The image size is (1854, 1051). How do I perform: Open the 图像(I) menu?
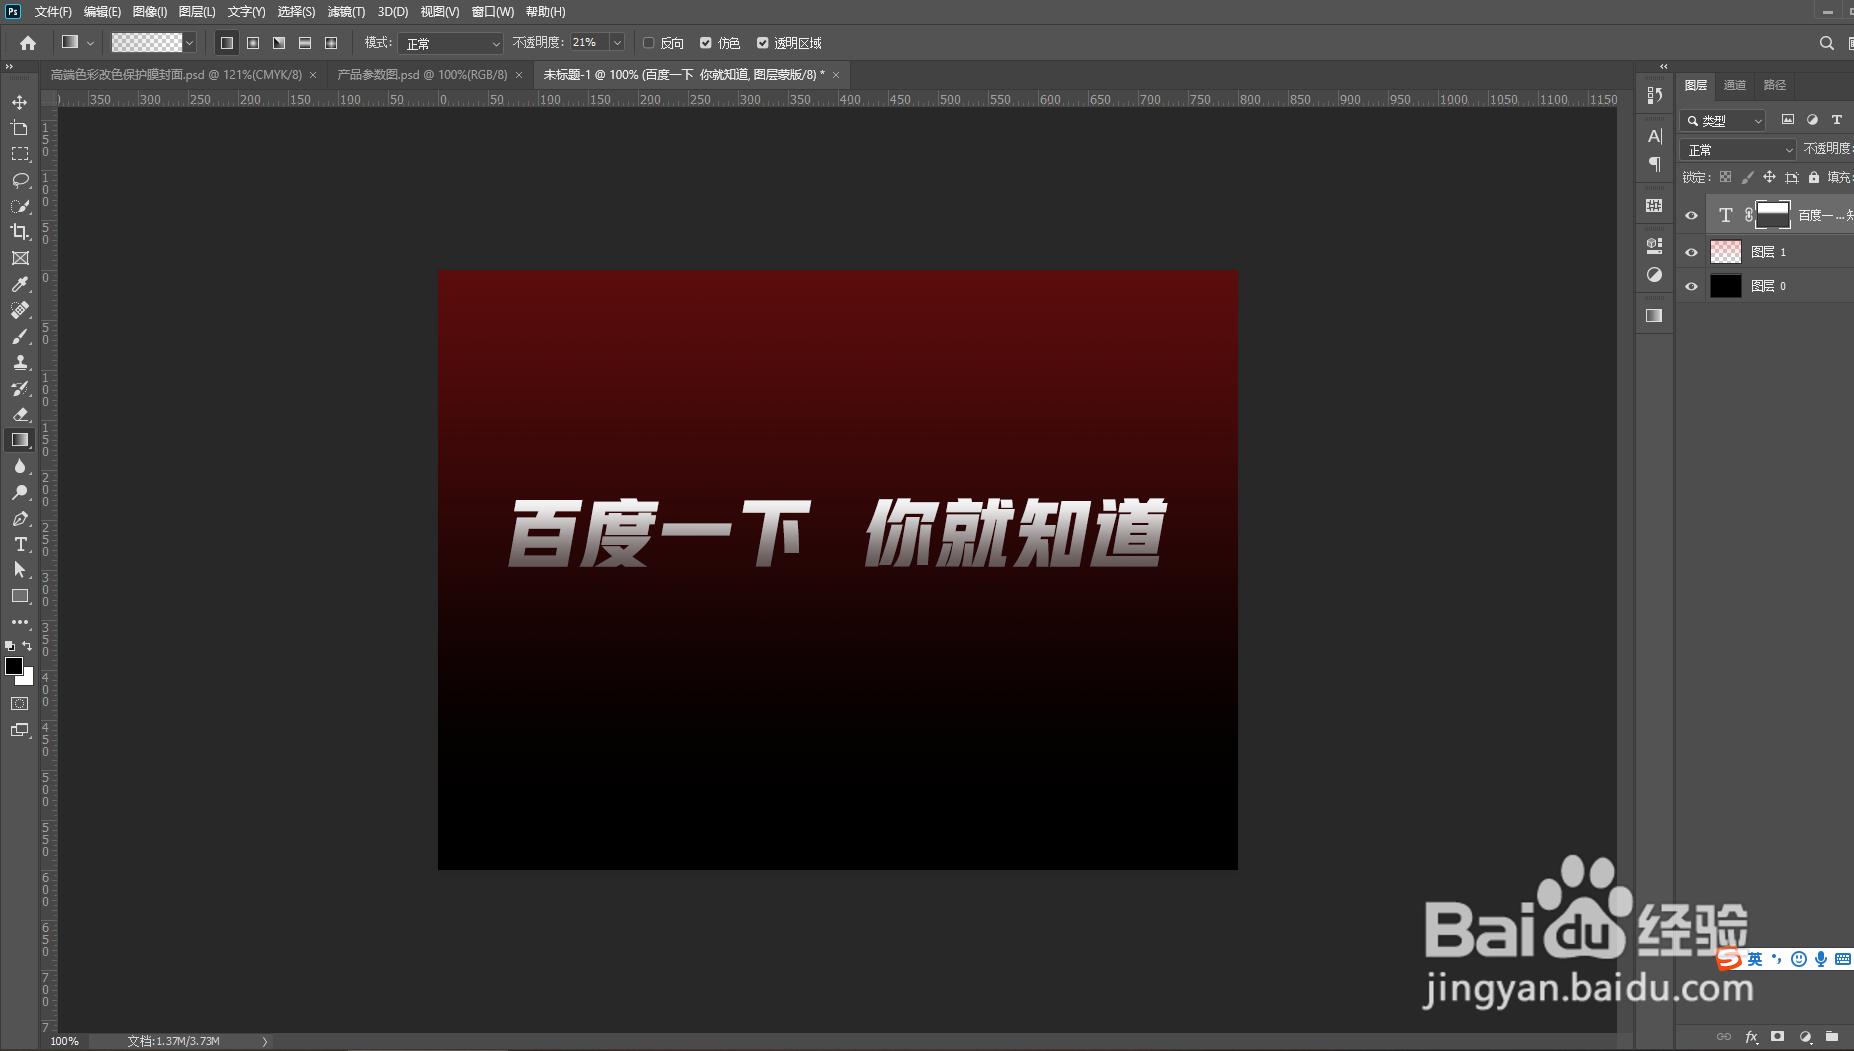click(x=150, y=12)
